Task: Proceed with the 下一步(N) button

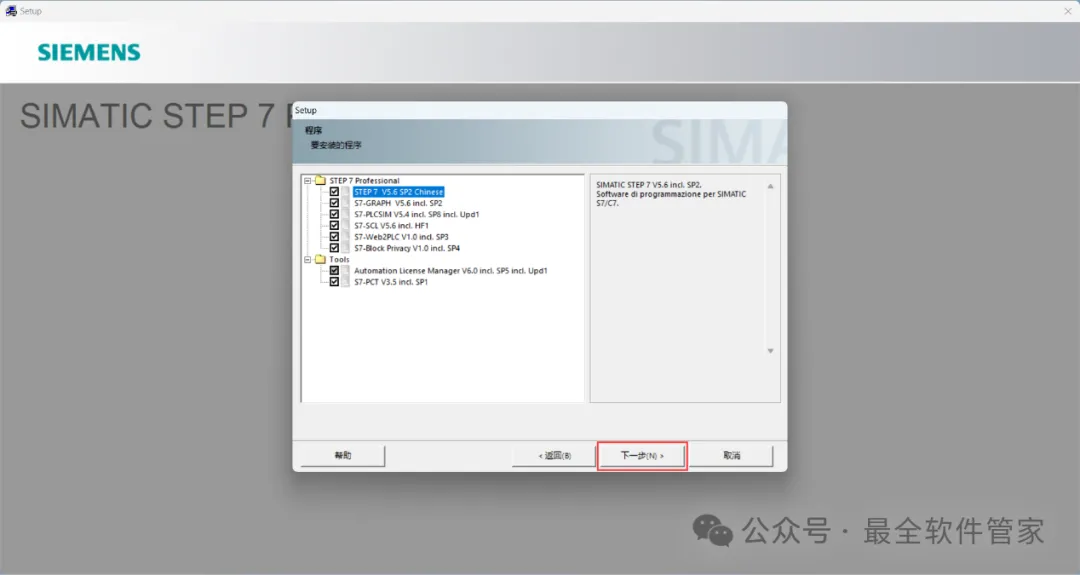Action: tap(642, 455)
